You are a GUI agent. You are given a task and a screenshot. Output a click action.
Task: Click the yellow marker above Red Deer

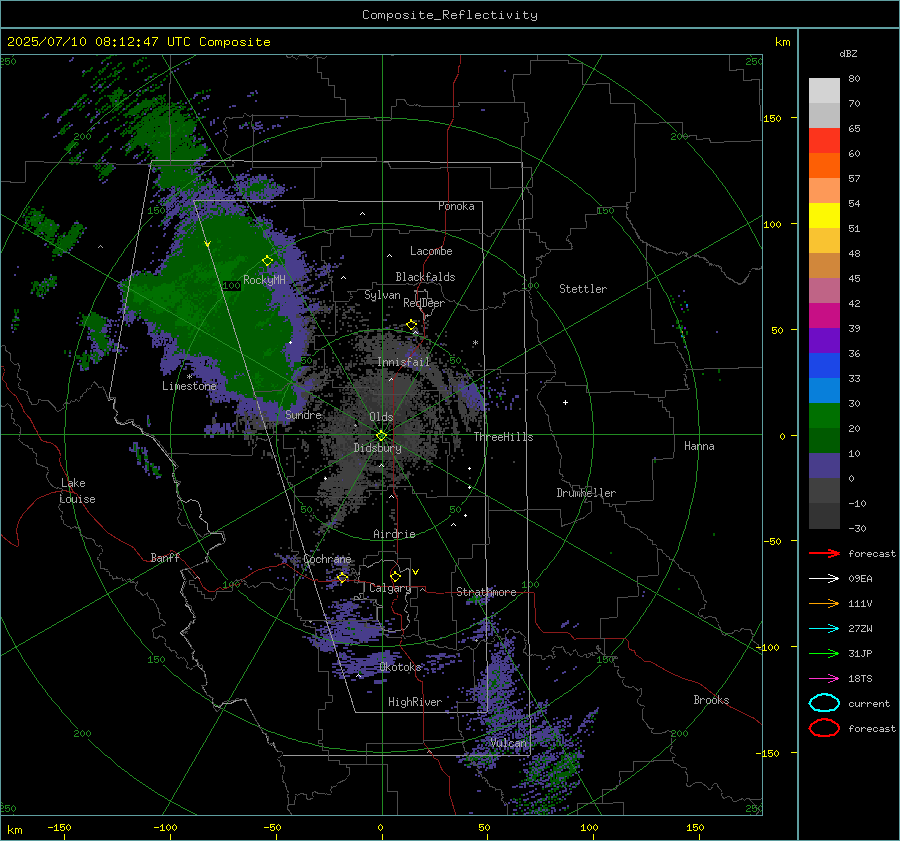pos(412,325)
